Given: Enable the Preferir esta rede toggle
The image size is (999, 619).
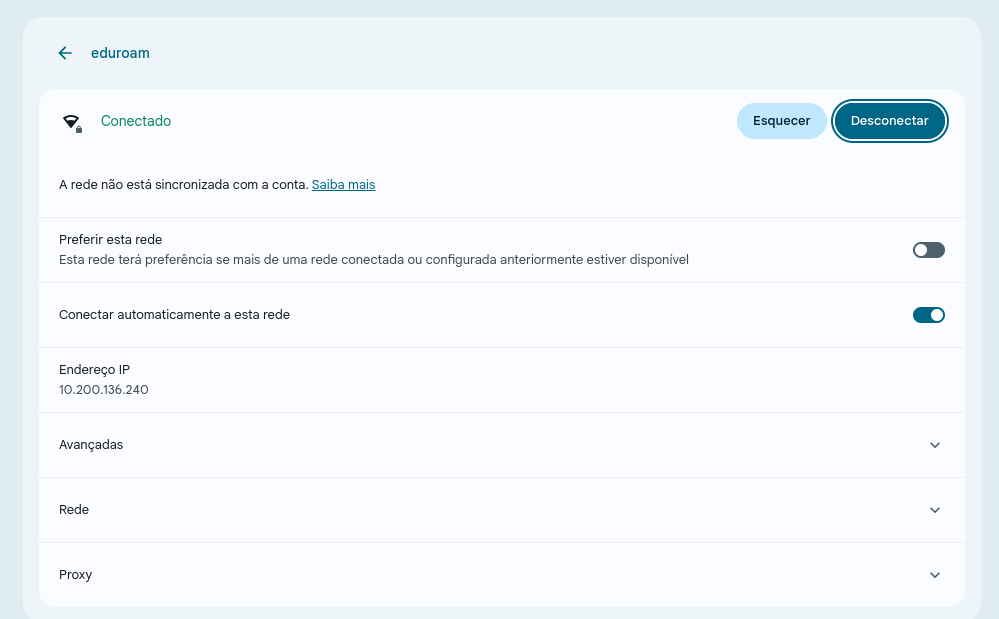Looking at the screenshot, I should pos(928,250).
